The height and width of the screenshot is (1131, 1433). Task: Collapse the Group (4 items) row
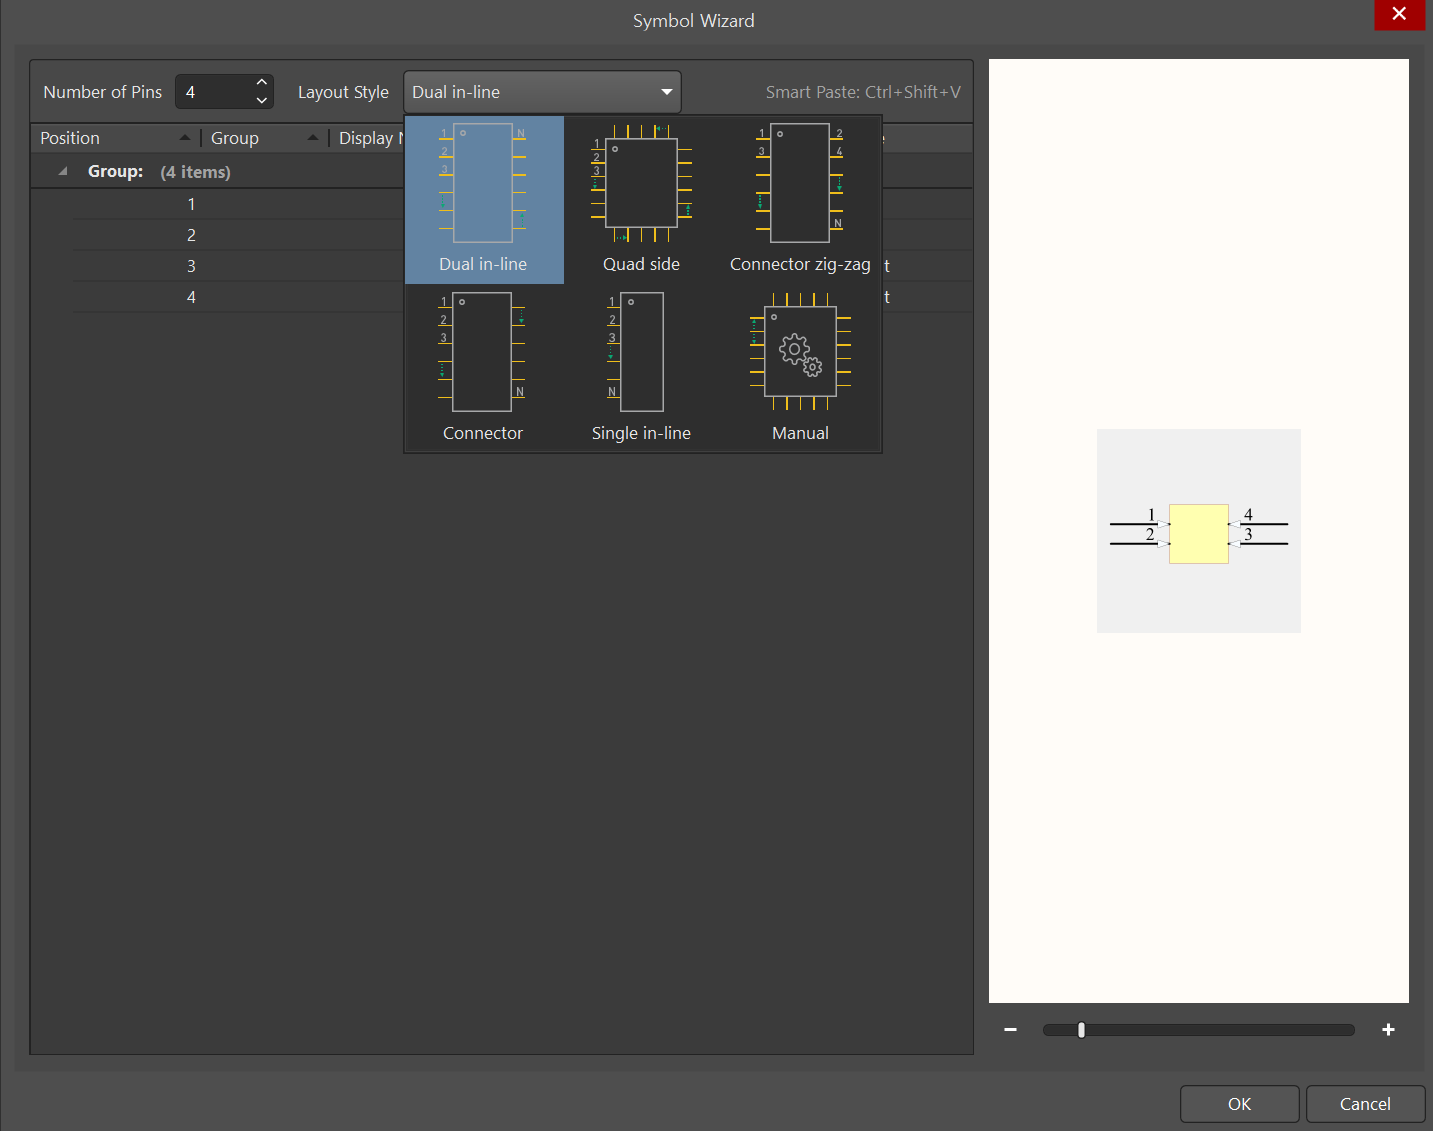63,172
